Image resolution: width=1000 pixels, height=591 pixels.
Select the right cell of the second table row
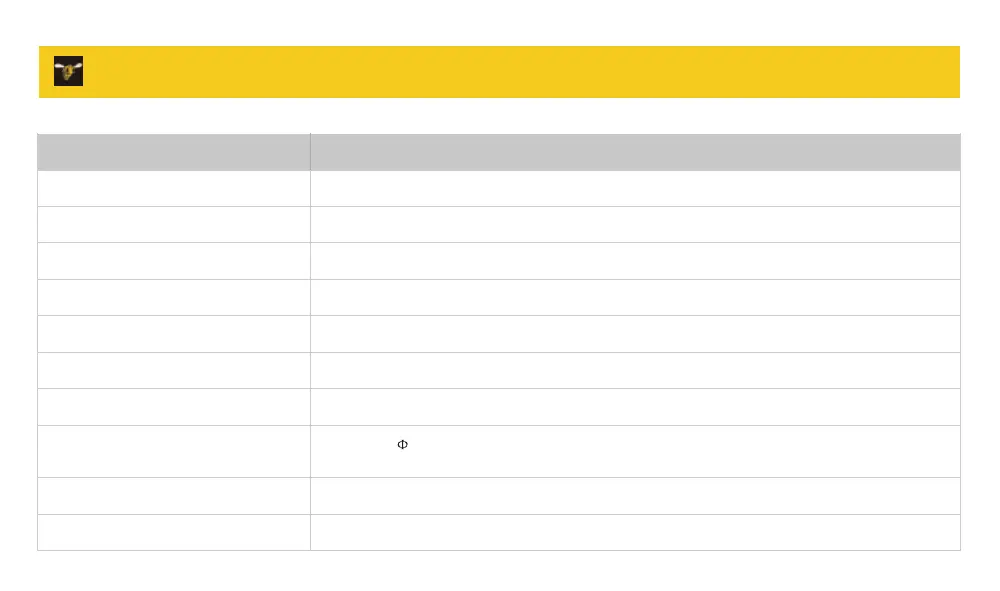(635, 225)
